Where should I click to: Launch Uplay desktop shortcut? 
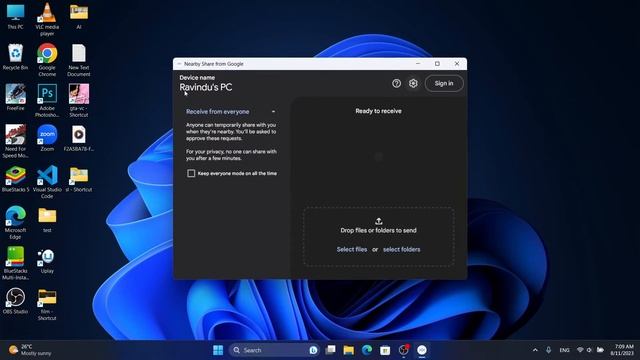pos(47,260)
